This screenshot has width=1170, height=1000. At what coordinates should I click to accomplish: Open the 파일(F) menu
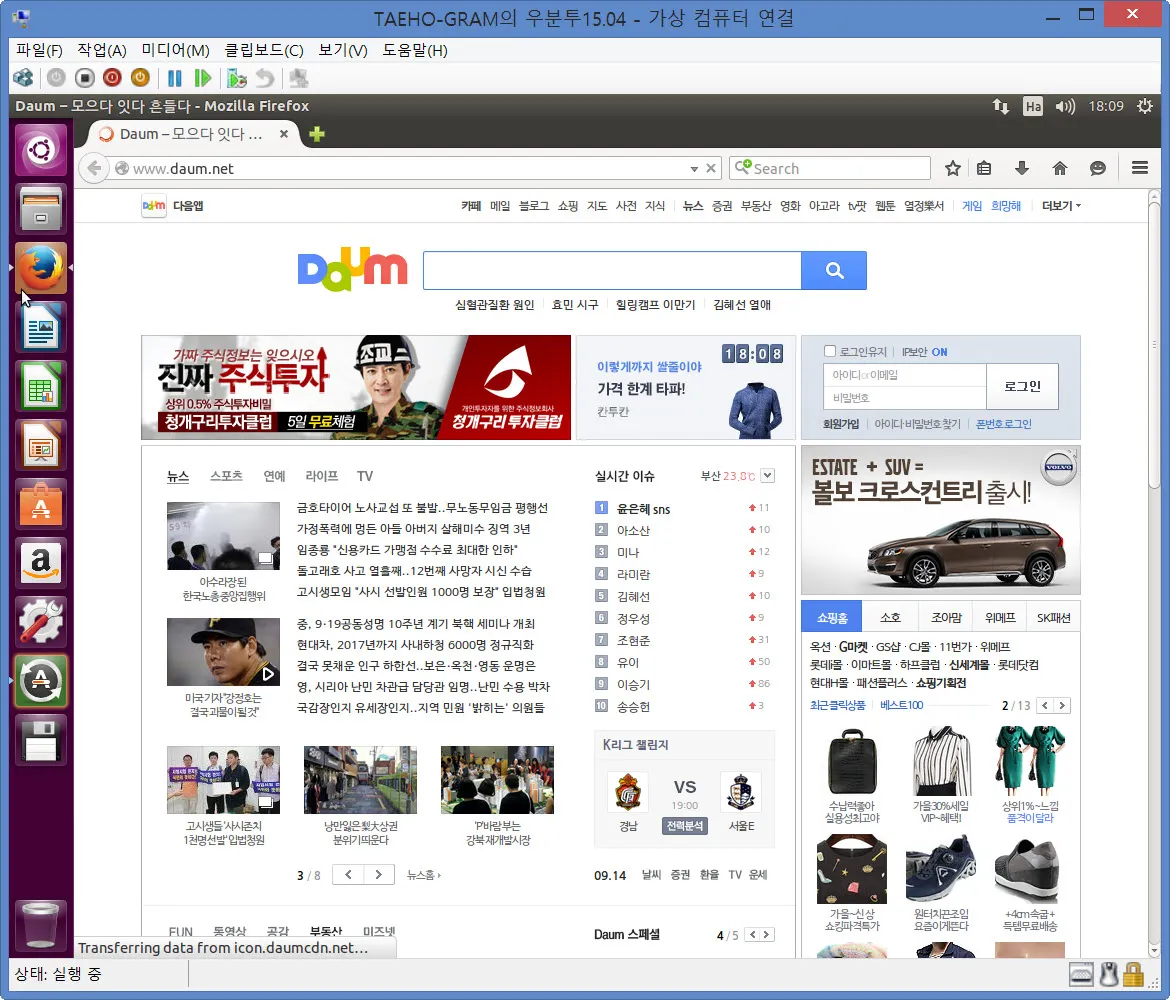[x=40, y=50]
